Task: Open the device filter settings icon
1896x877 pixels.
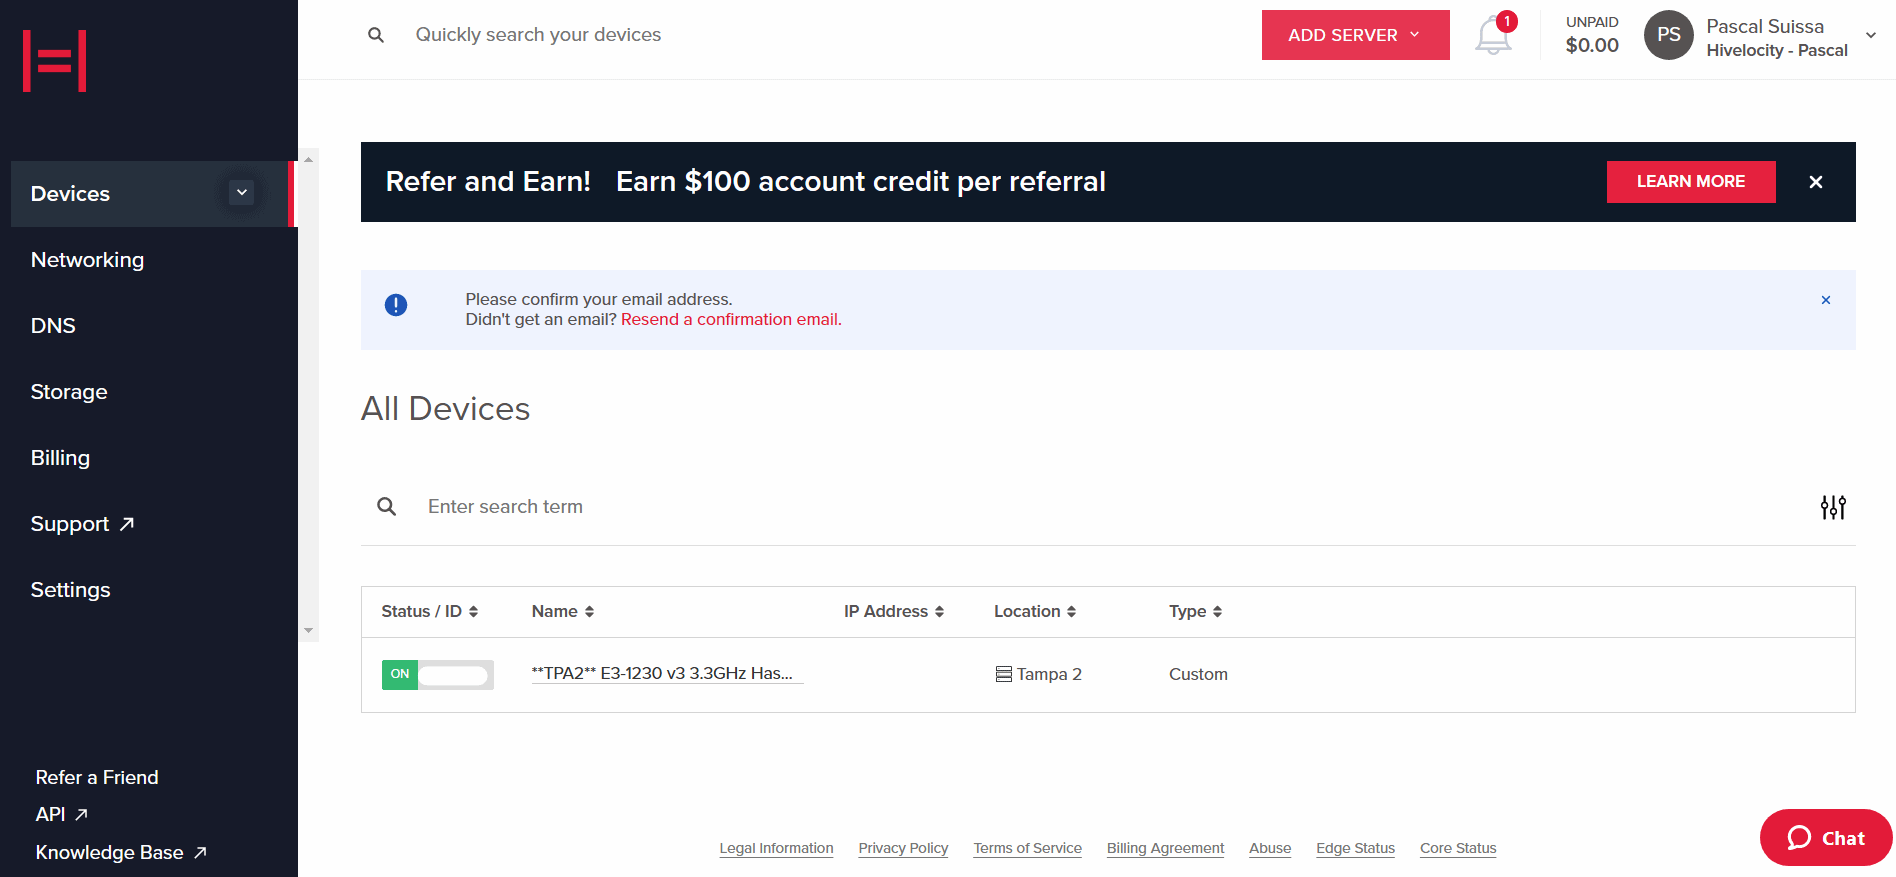Action: tap(1833, 507)
